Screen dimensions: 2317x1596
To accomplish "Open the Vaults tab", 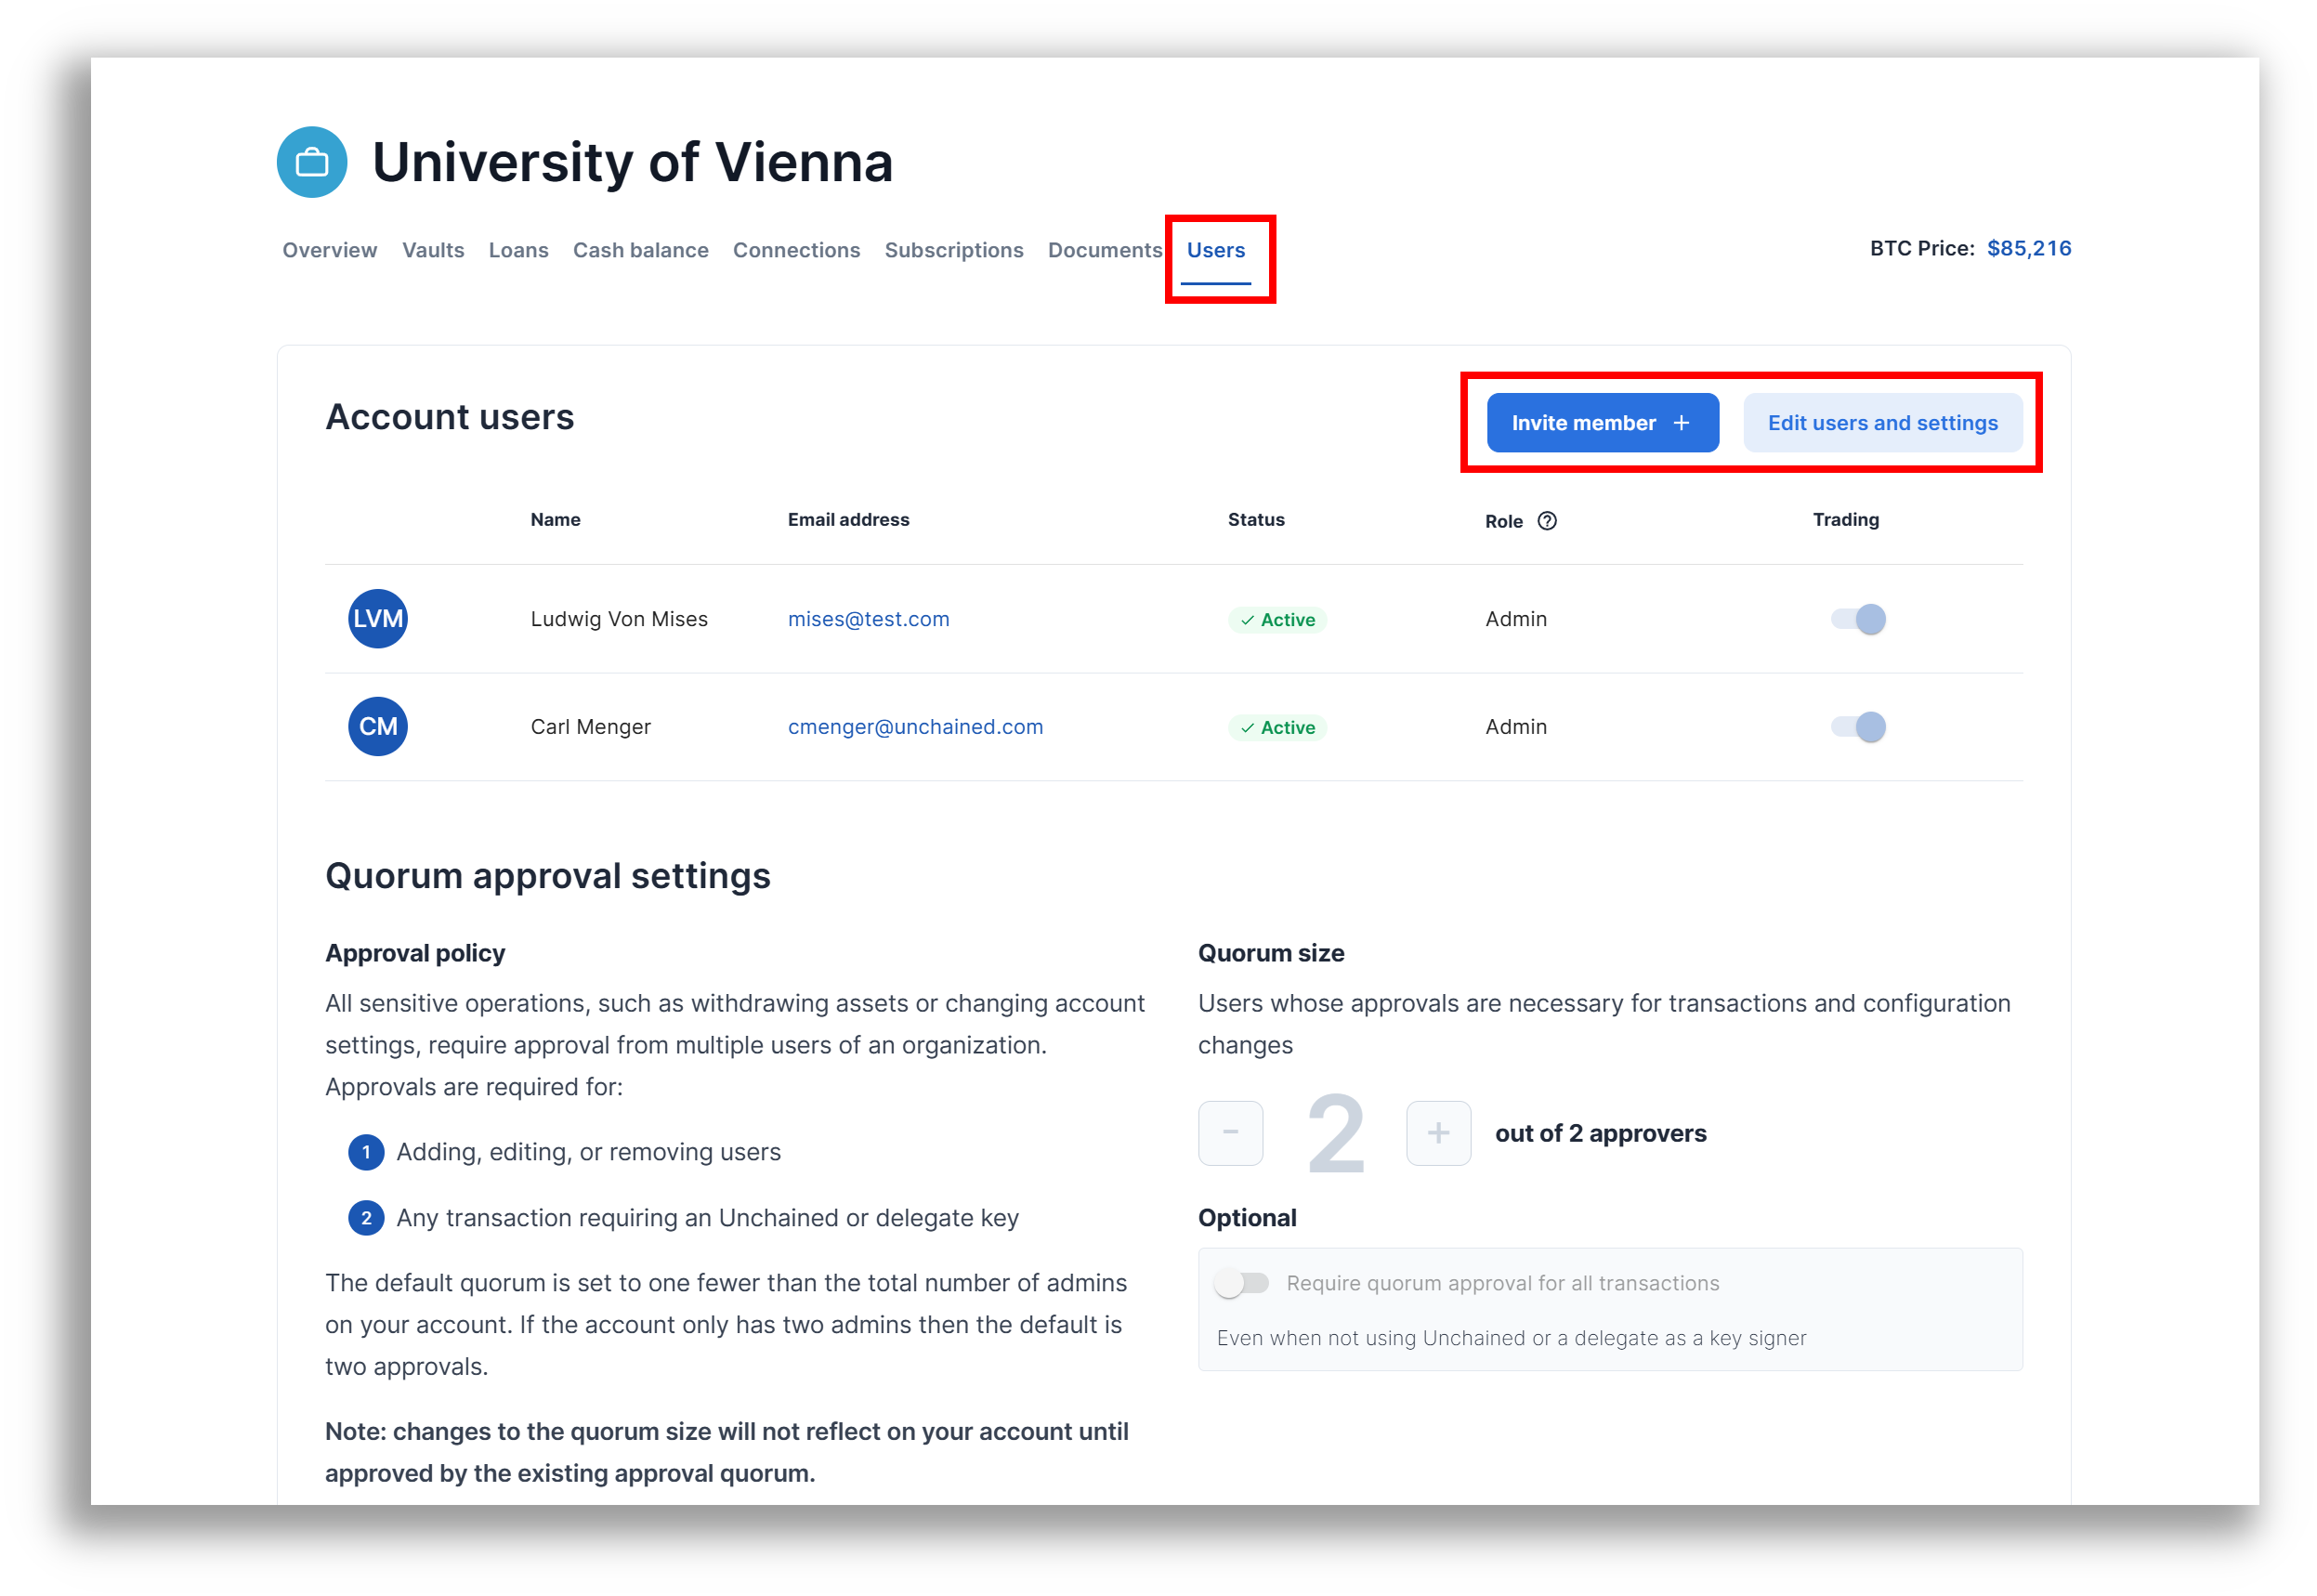I will click(x=433, y=250).
